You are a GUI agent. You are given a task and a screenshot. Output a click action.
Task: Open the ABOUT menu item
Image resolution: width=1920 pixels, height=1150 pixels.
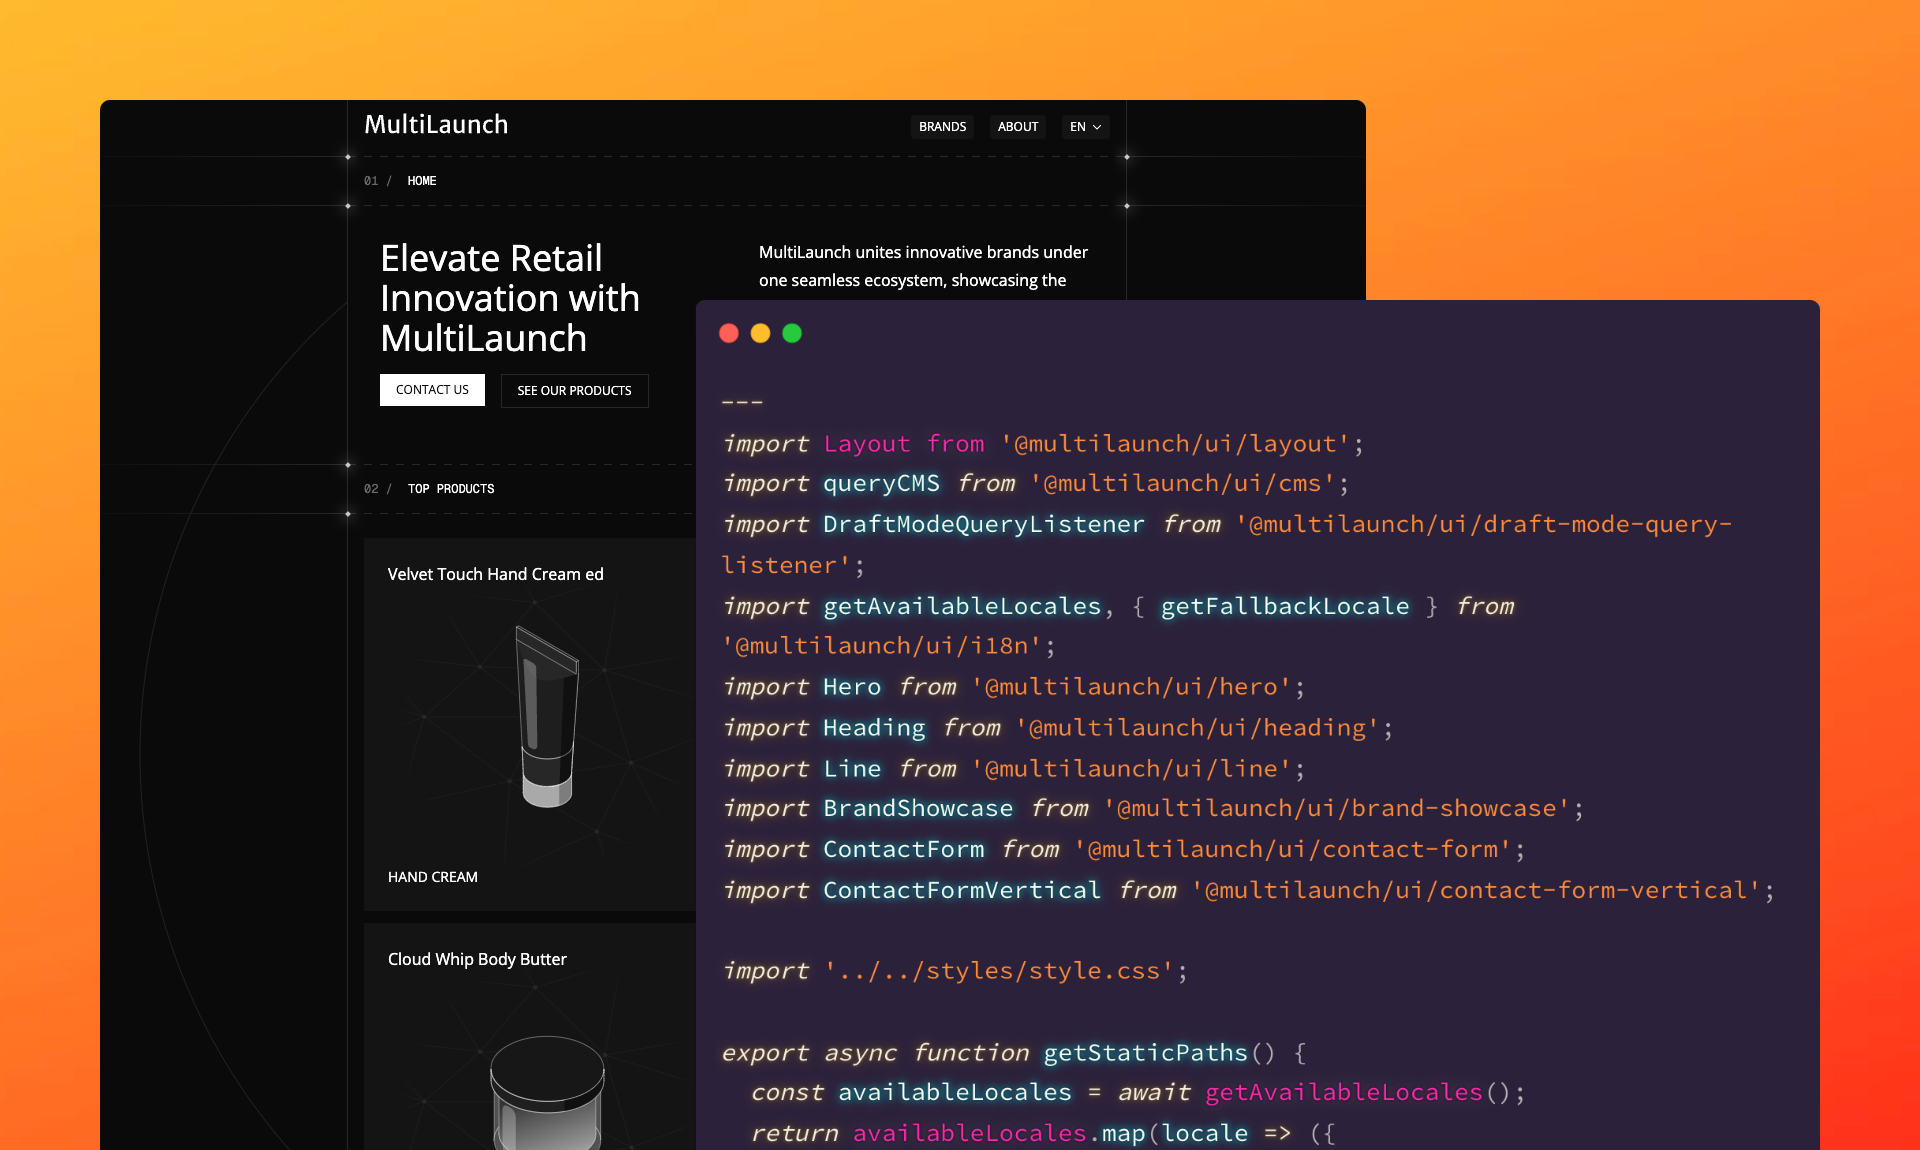(1018, 127)
